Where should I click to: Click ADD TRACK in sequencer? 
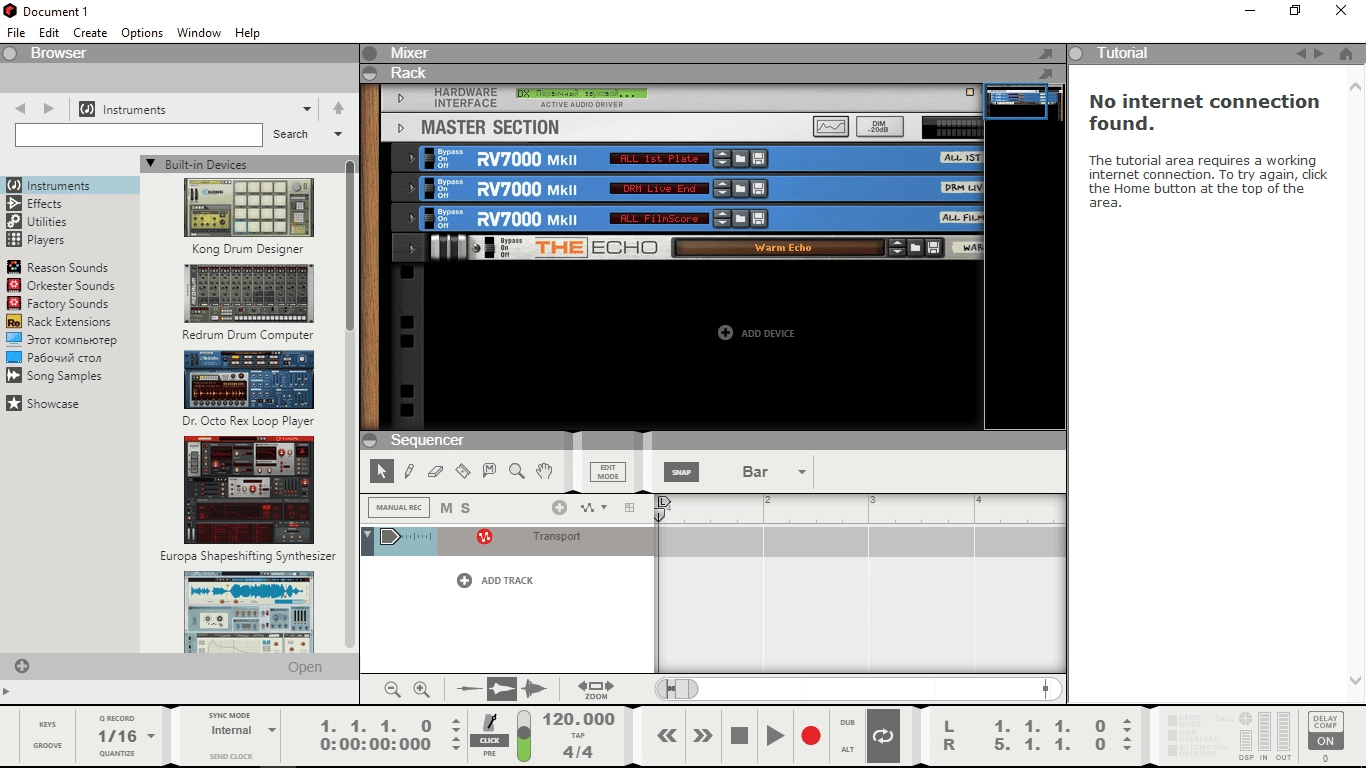point(495,581)
